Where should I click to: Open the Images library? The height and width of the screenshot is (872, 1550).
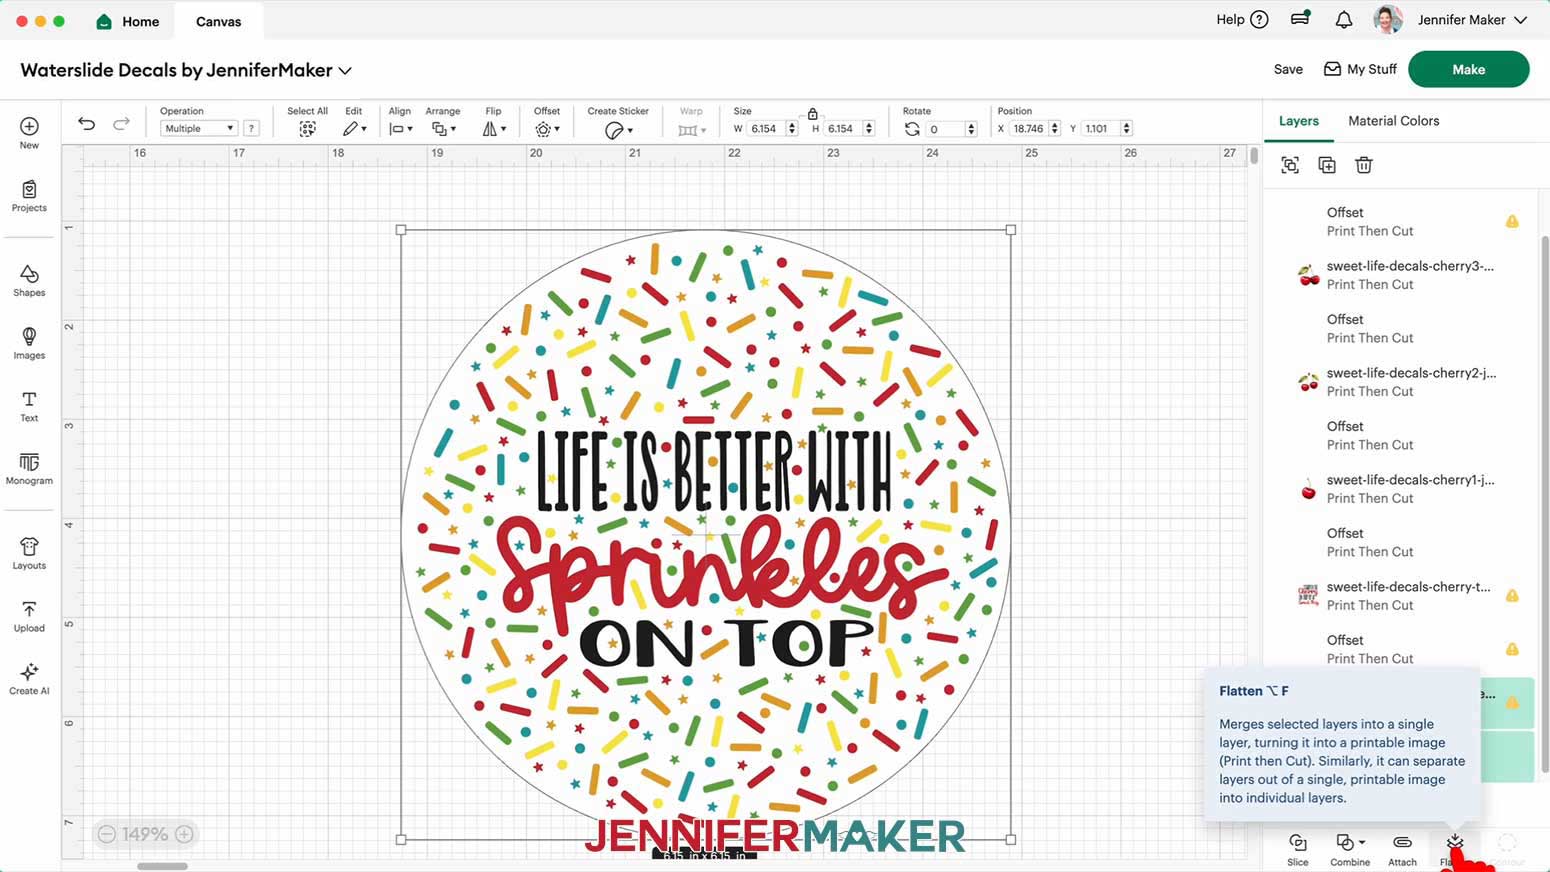pyautogui.click(x=29, y=343)
